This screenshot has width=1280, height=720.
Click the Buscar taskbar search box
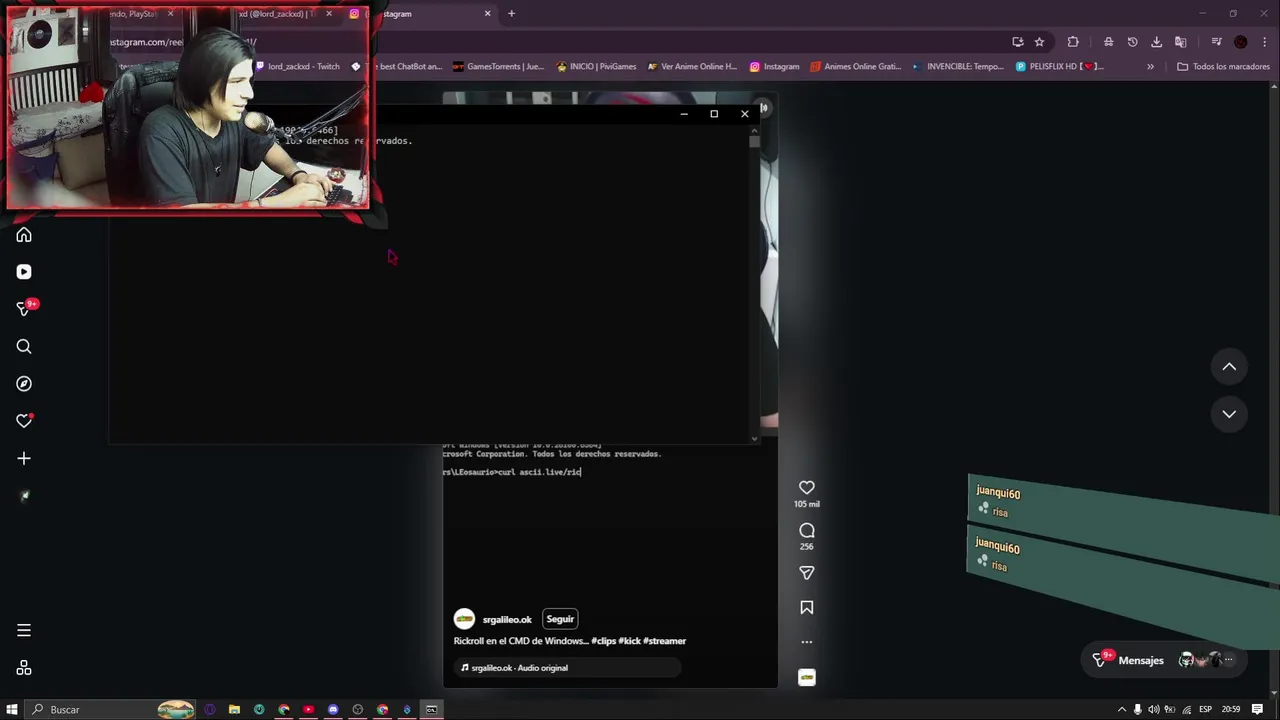coord(110,710)
